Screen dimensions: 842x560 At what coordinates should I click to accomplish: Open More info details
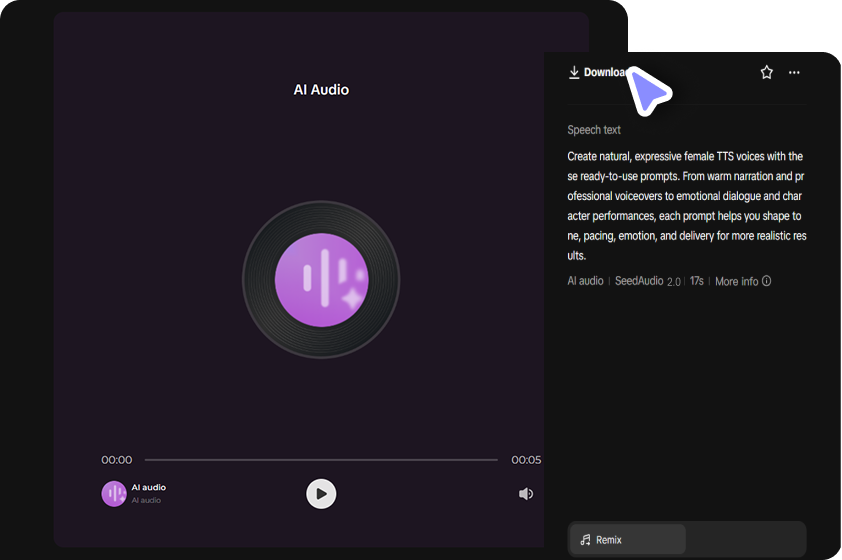pyautogui.click(x=743, y=281)
